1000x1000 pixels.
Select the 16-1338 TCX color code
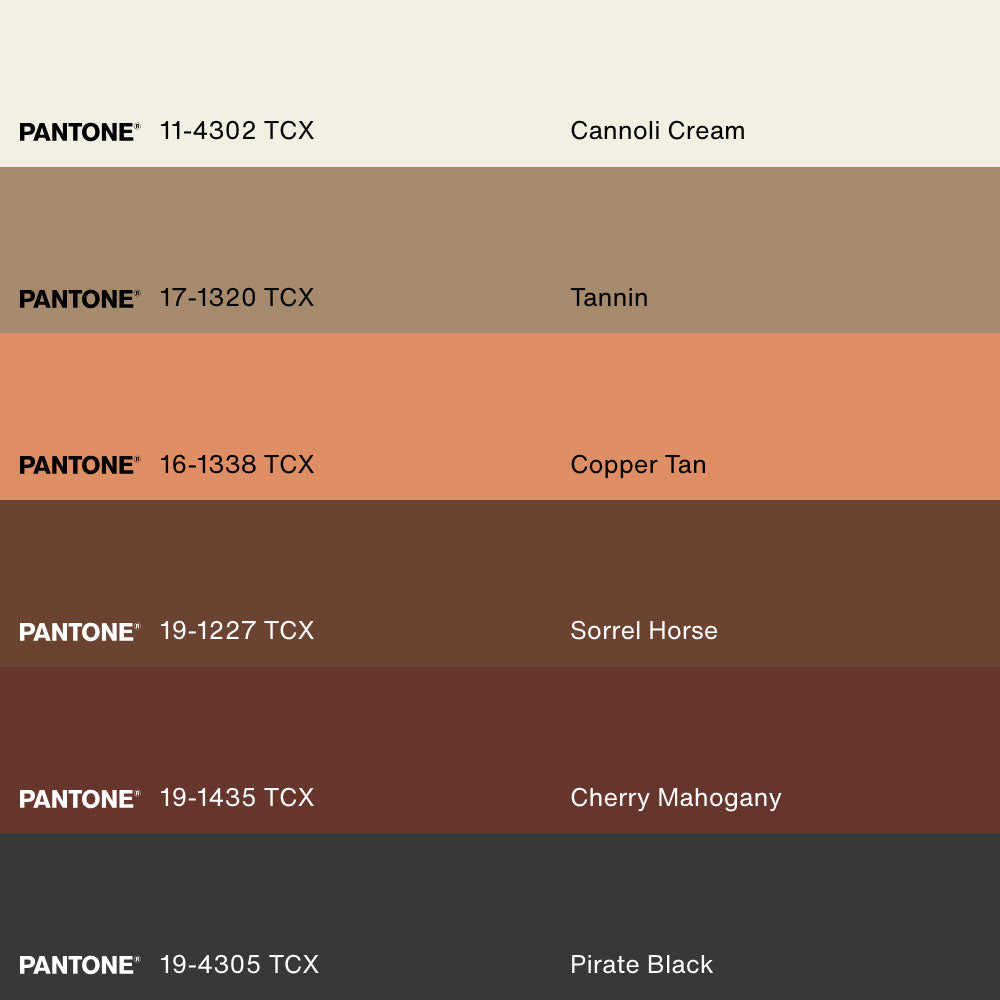pyautogui.click(x=237, y=465)
